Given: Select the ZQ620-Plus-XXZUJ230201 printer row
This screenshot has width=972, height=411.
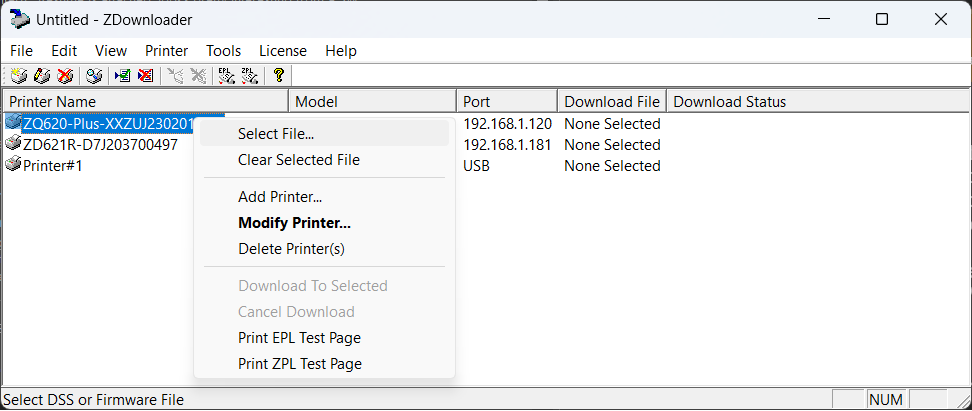Looking at the screenshot, I should [108, 124].
